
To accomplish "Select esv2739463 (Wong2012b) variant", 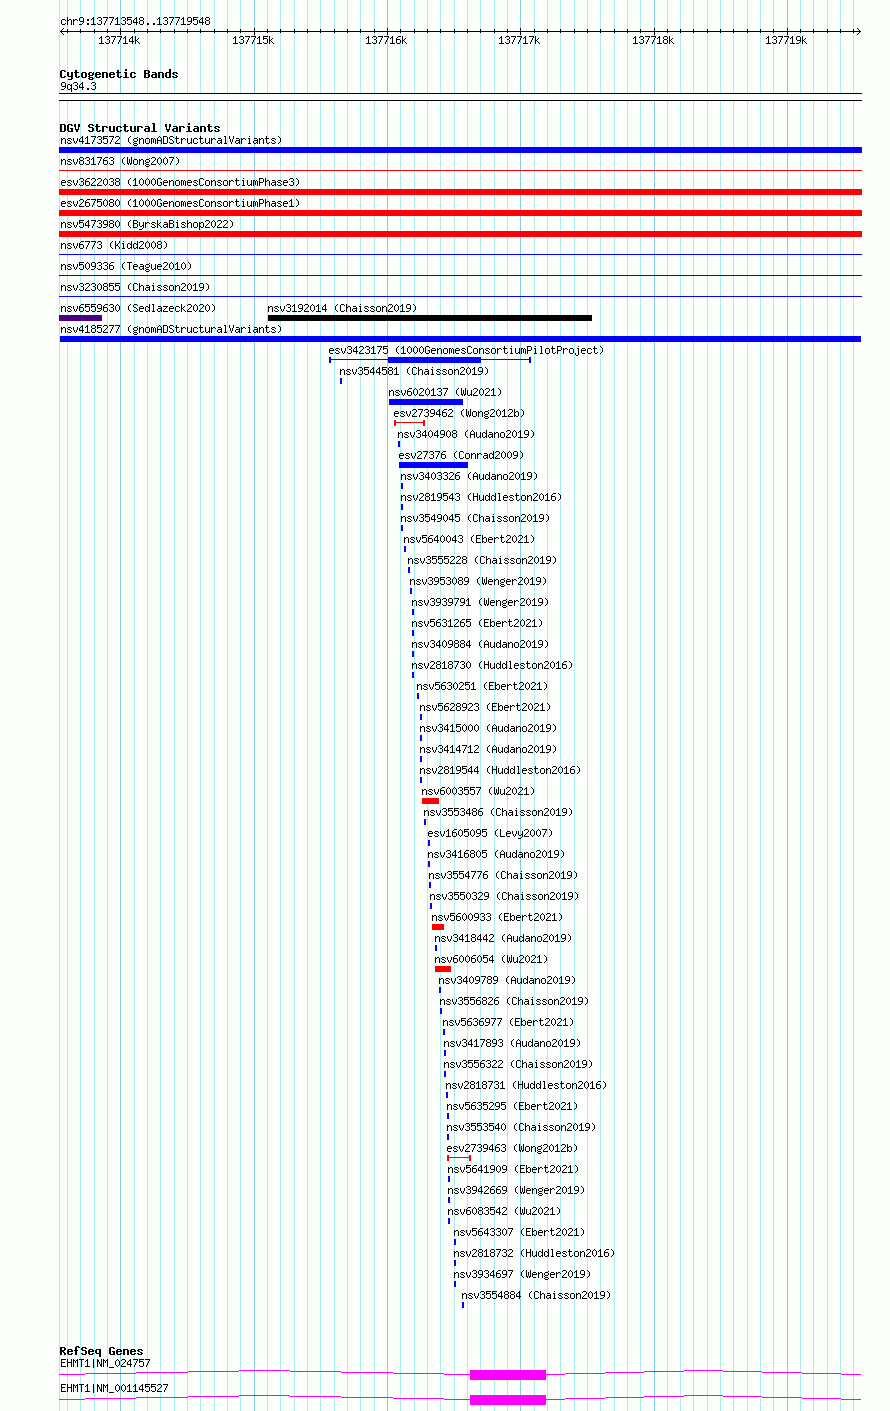I will (x=512, y=1148).
